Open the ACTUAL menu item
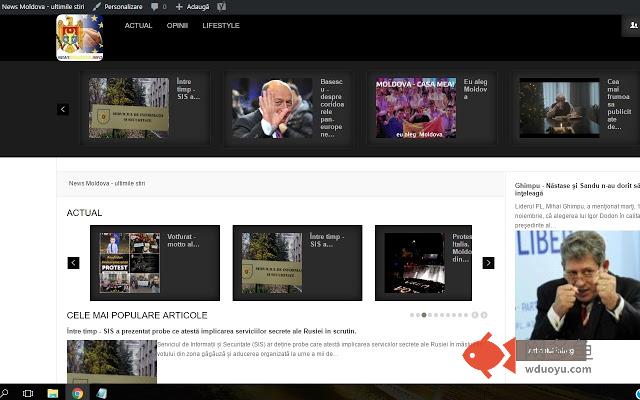640x400 pixels. coord(138,25)
